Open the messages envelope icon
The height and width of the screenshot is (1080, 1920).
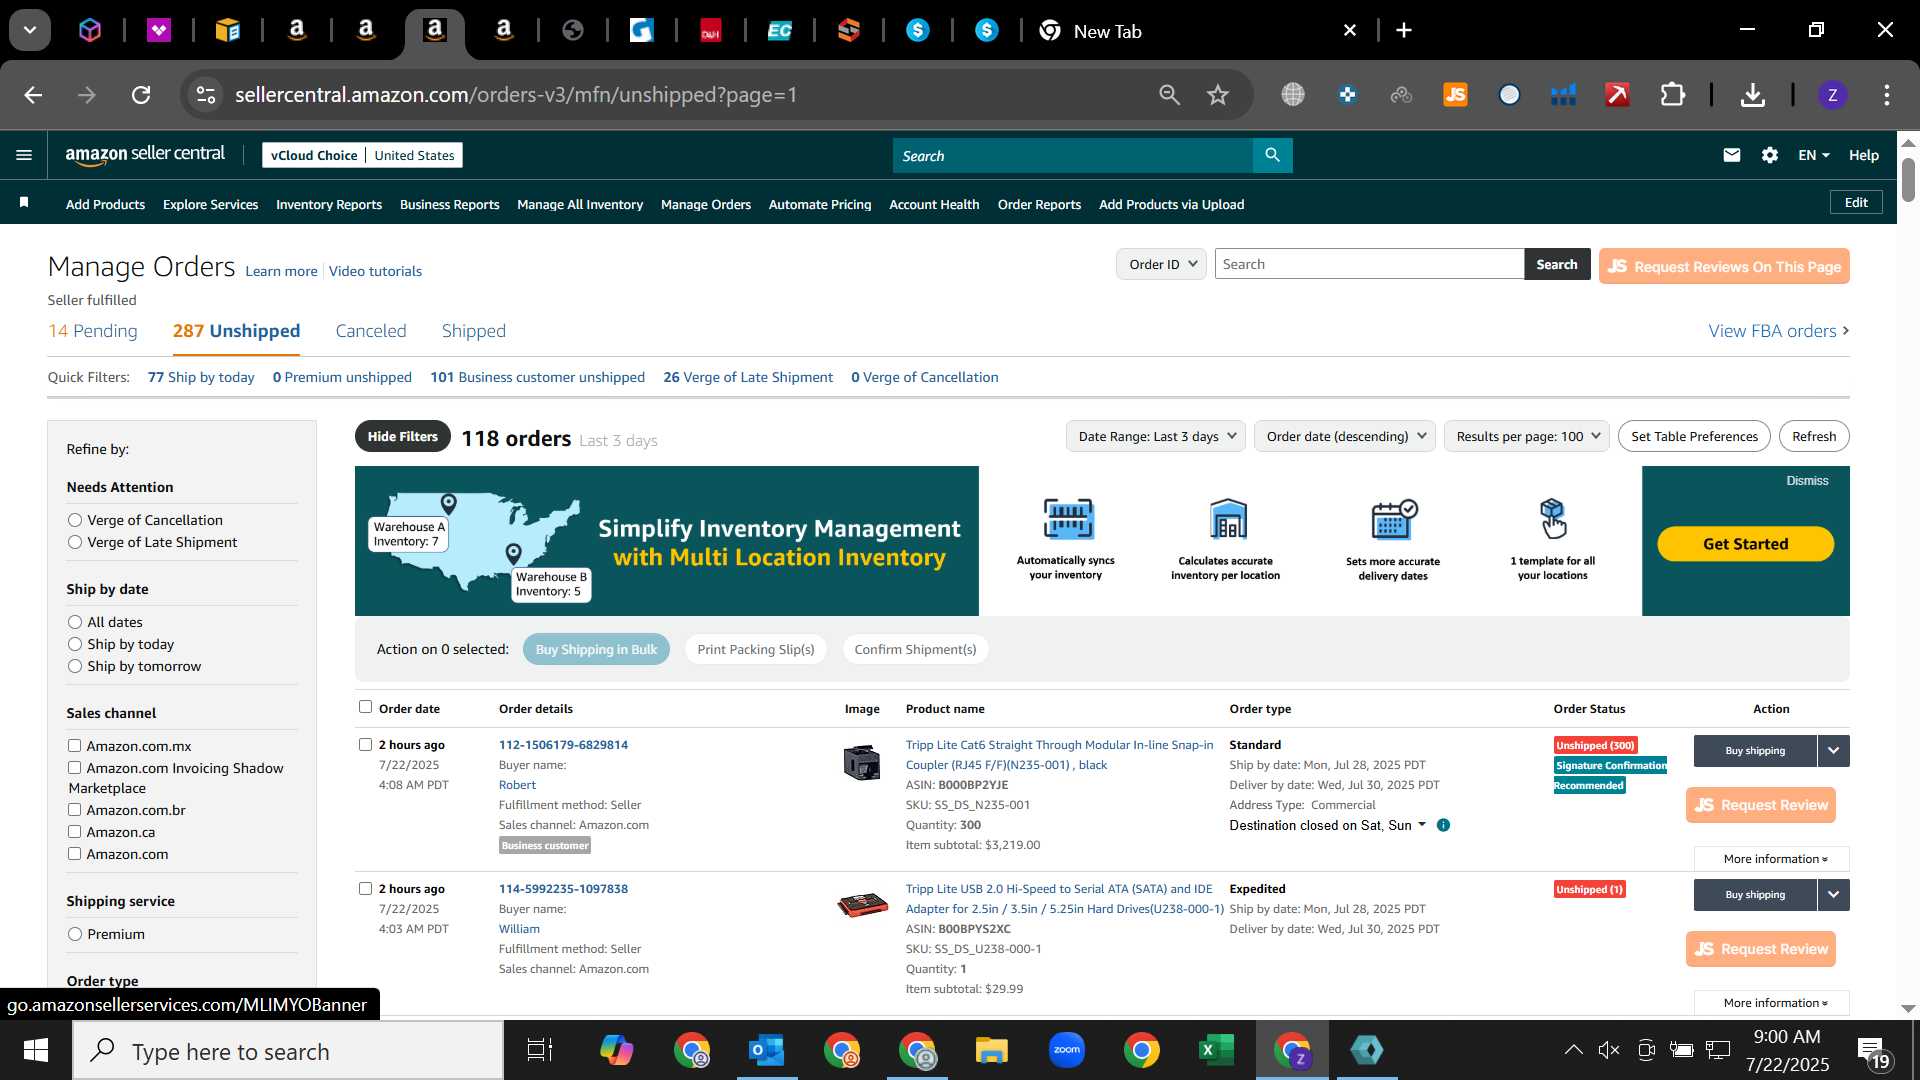(x=1732, y=155)
